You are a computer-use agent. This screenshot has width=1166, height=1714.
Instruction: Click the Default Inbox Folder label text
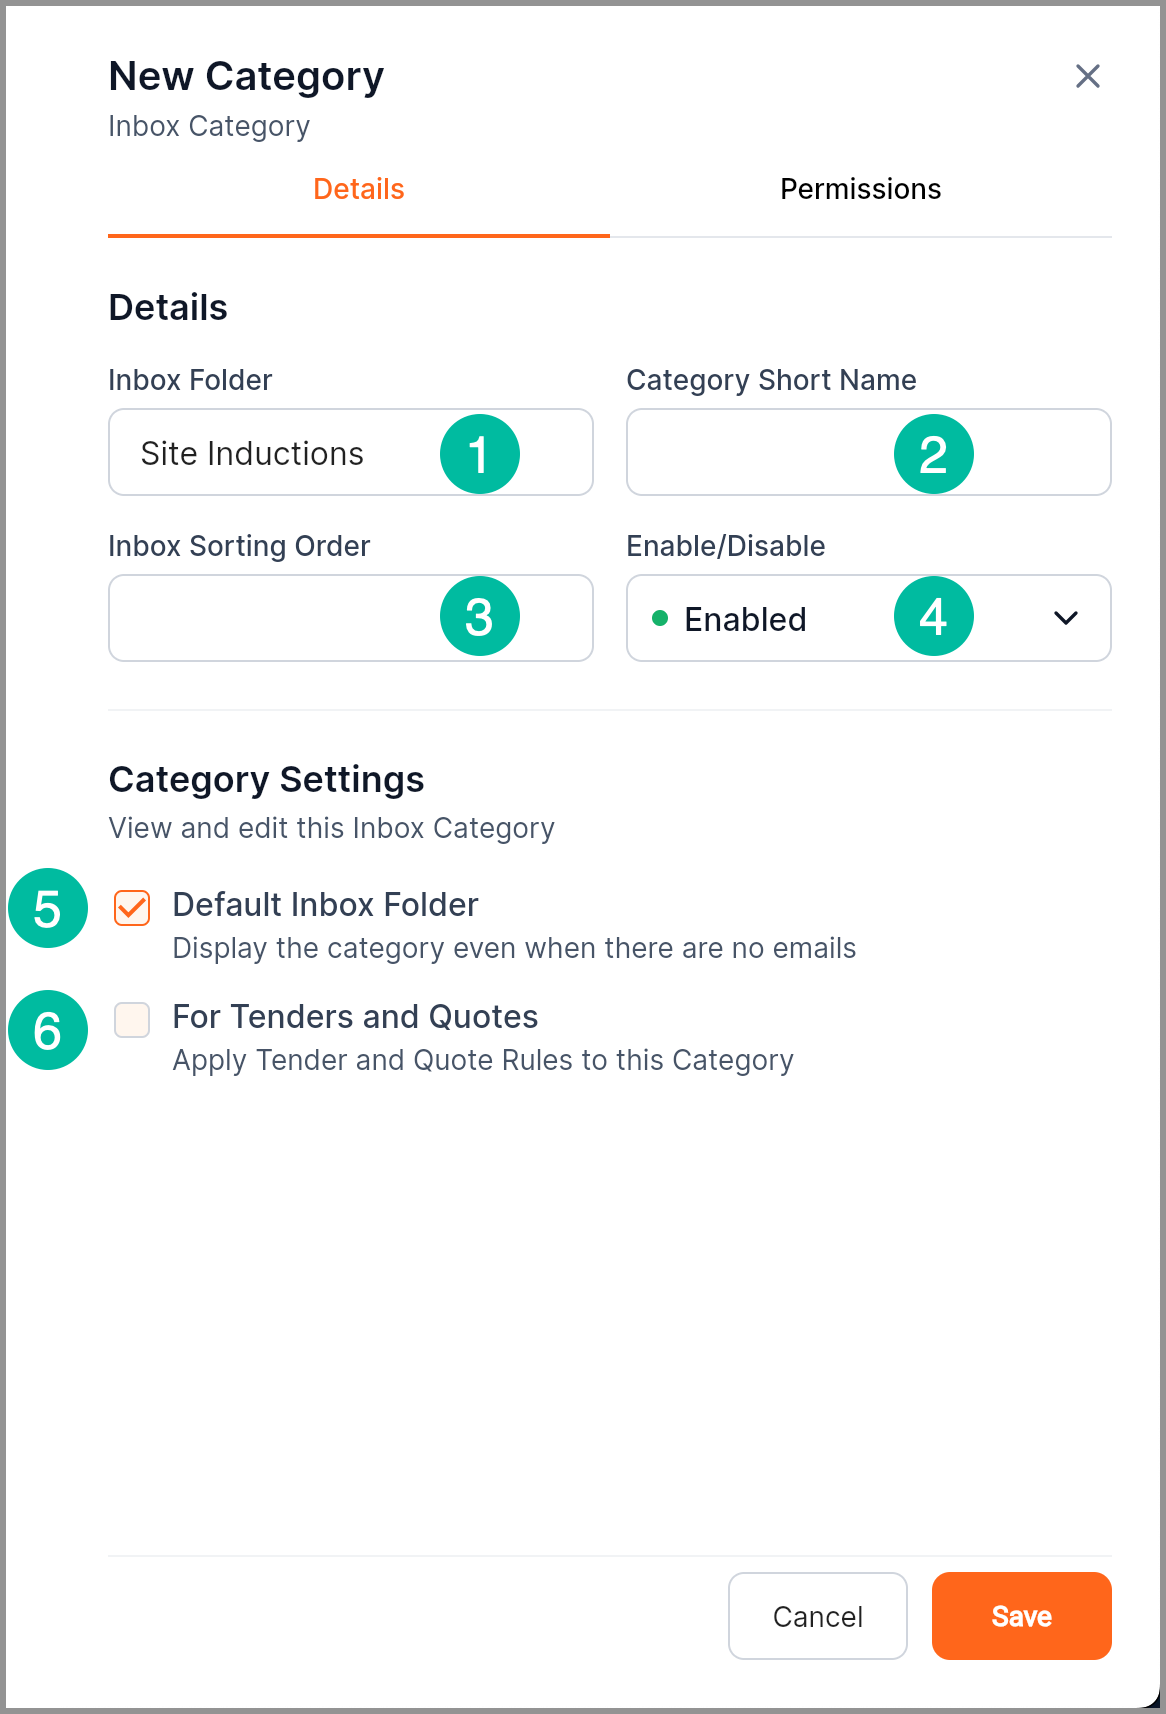tap(325, 905)
